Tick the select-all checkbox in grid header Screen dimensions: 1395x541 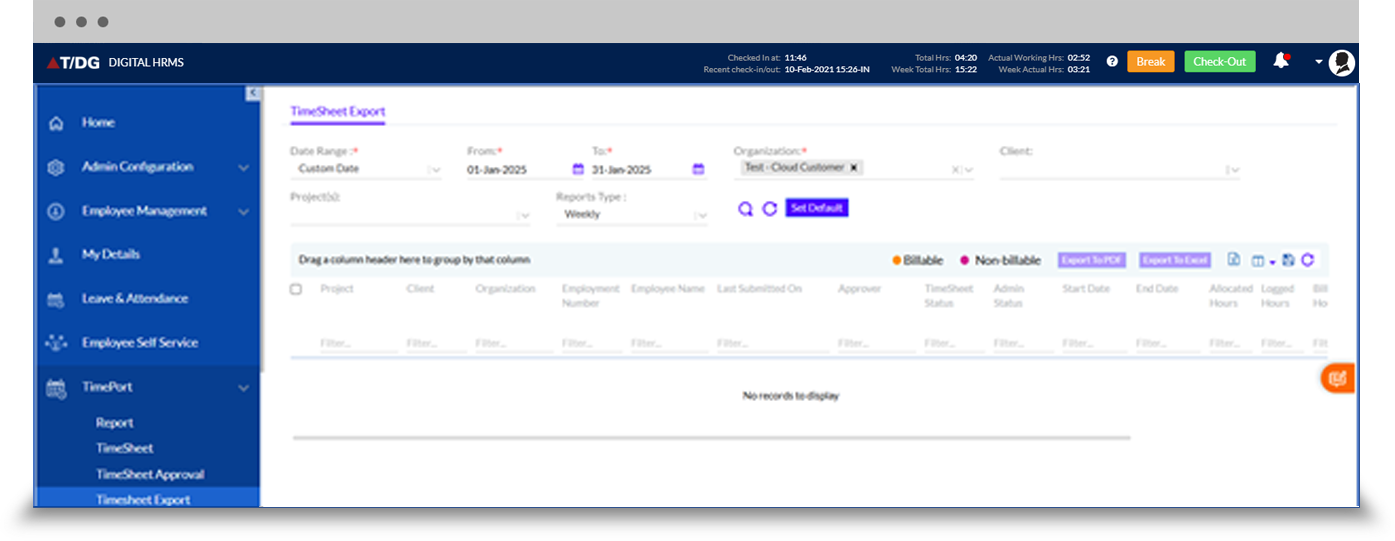(296, 289)
